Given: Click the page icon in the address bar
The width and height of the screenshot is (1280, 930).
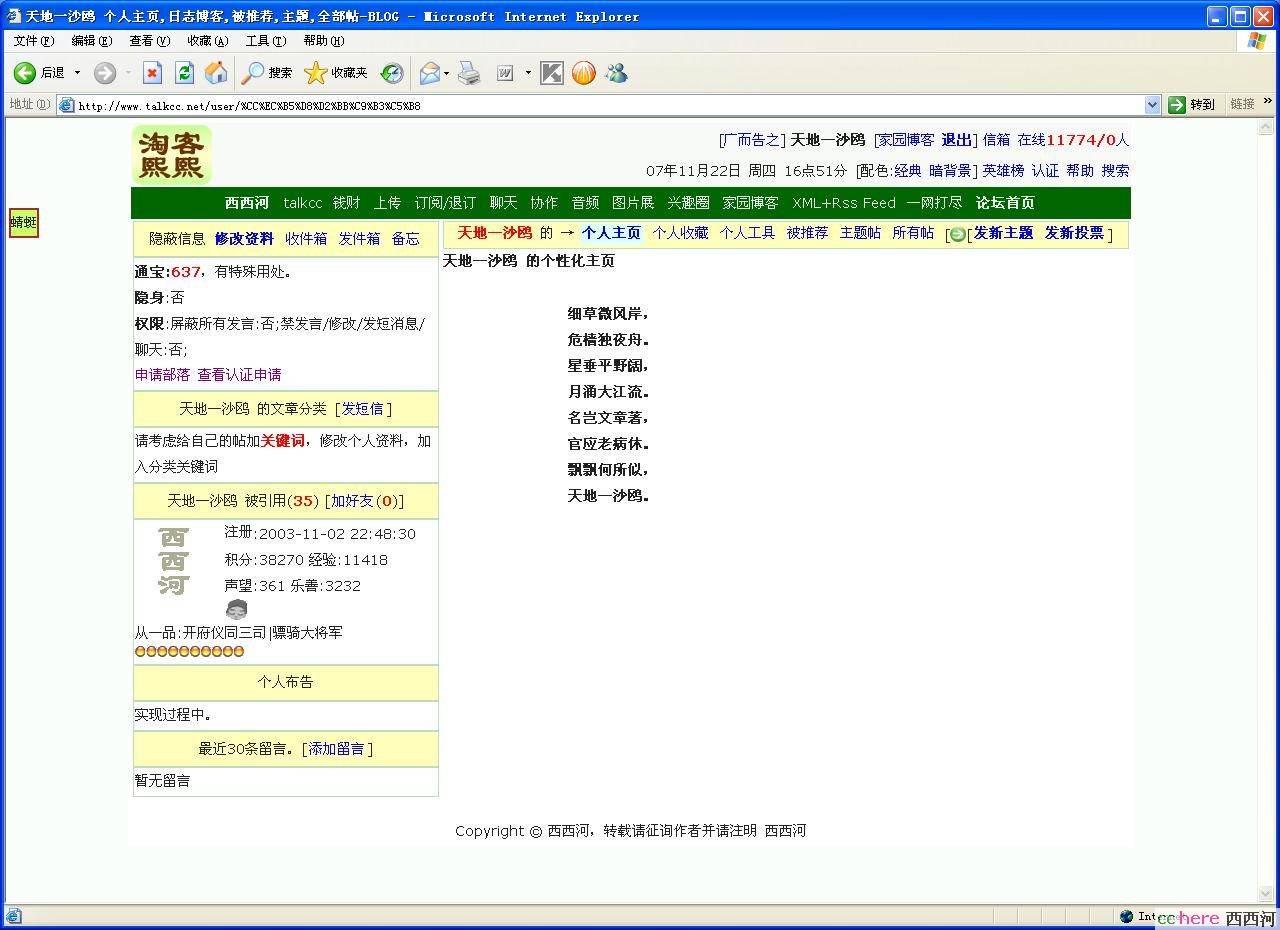Looking at the screenshot, I should 67,105.
